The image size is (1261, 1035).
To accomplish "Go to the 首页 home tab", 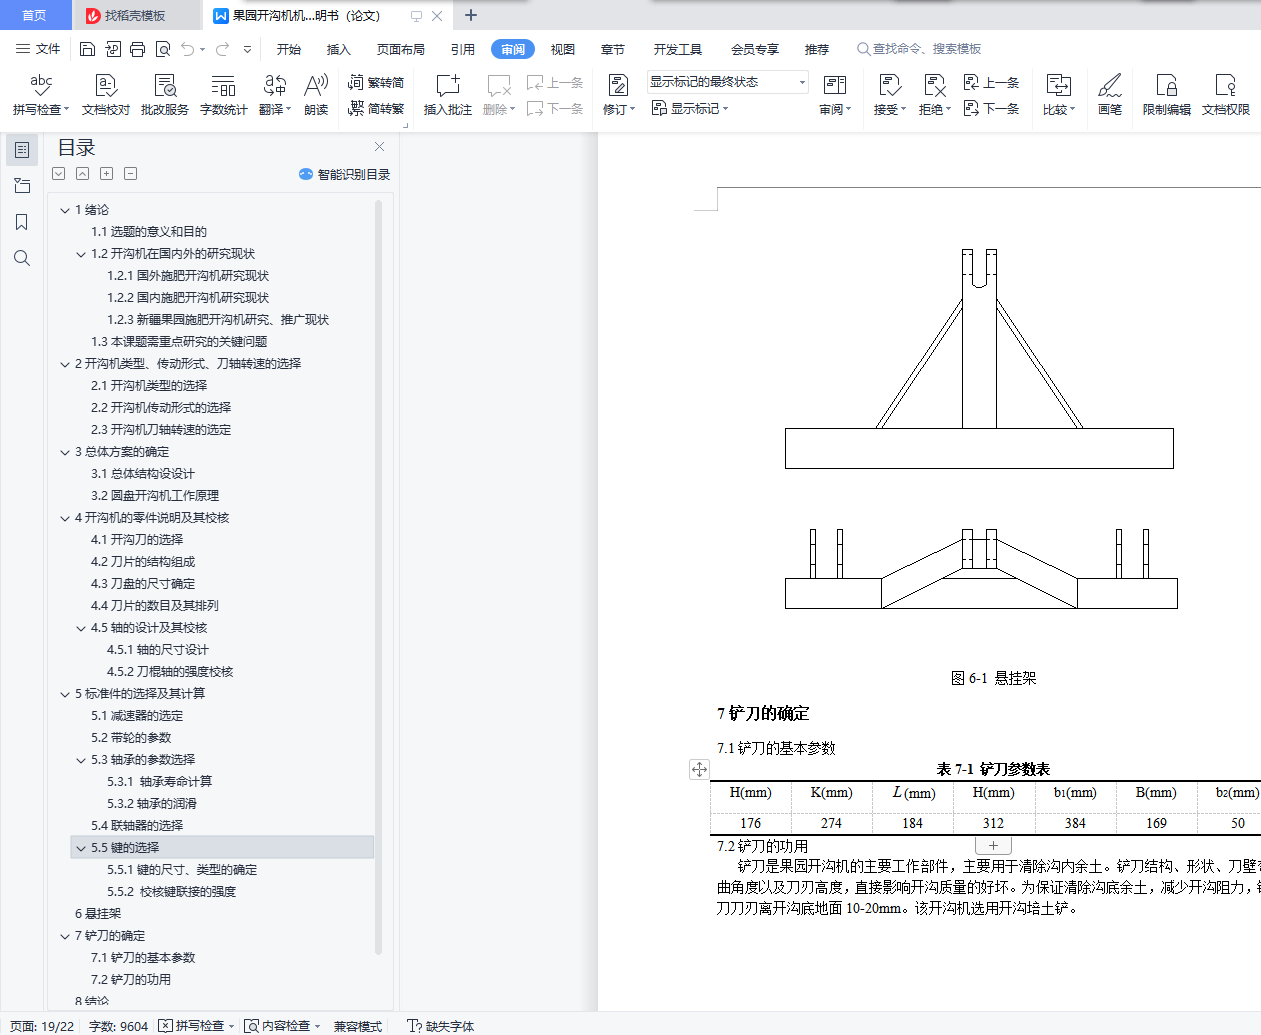I will tap(34, 16).
